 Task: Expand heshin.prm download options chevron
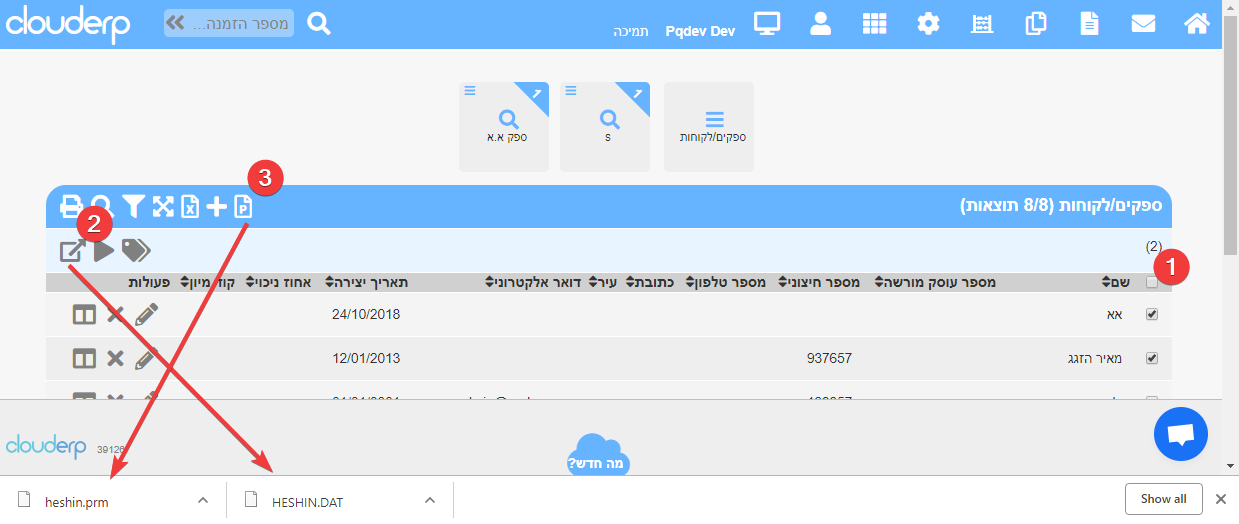click(202, 500)
